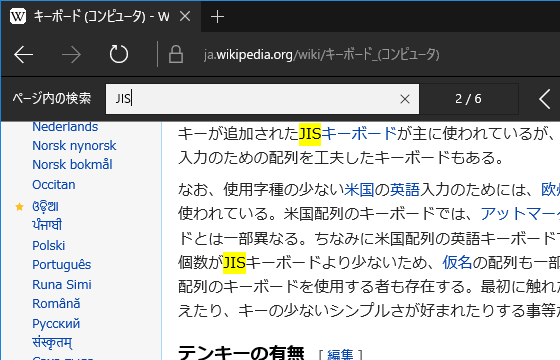
Task: Follow the アットマーク link
Action: pyautogui.click(x=520, y=214)
